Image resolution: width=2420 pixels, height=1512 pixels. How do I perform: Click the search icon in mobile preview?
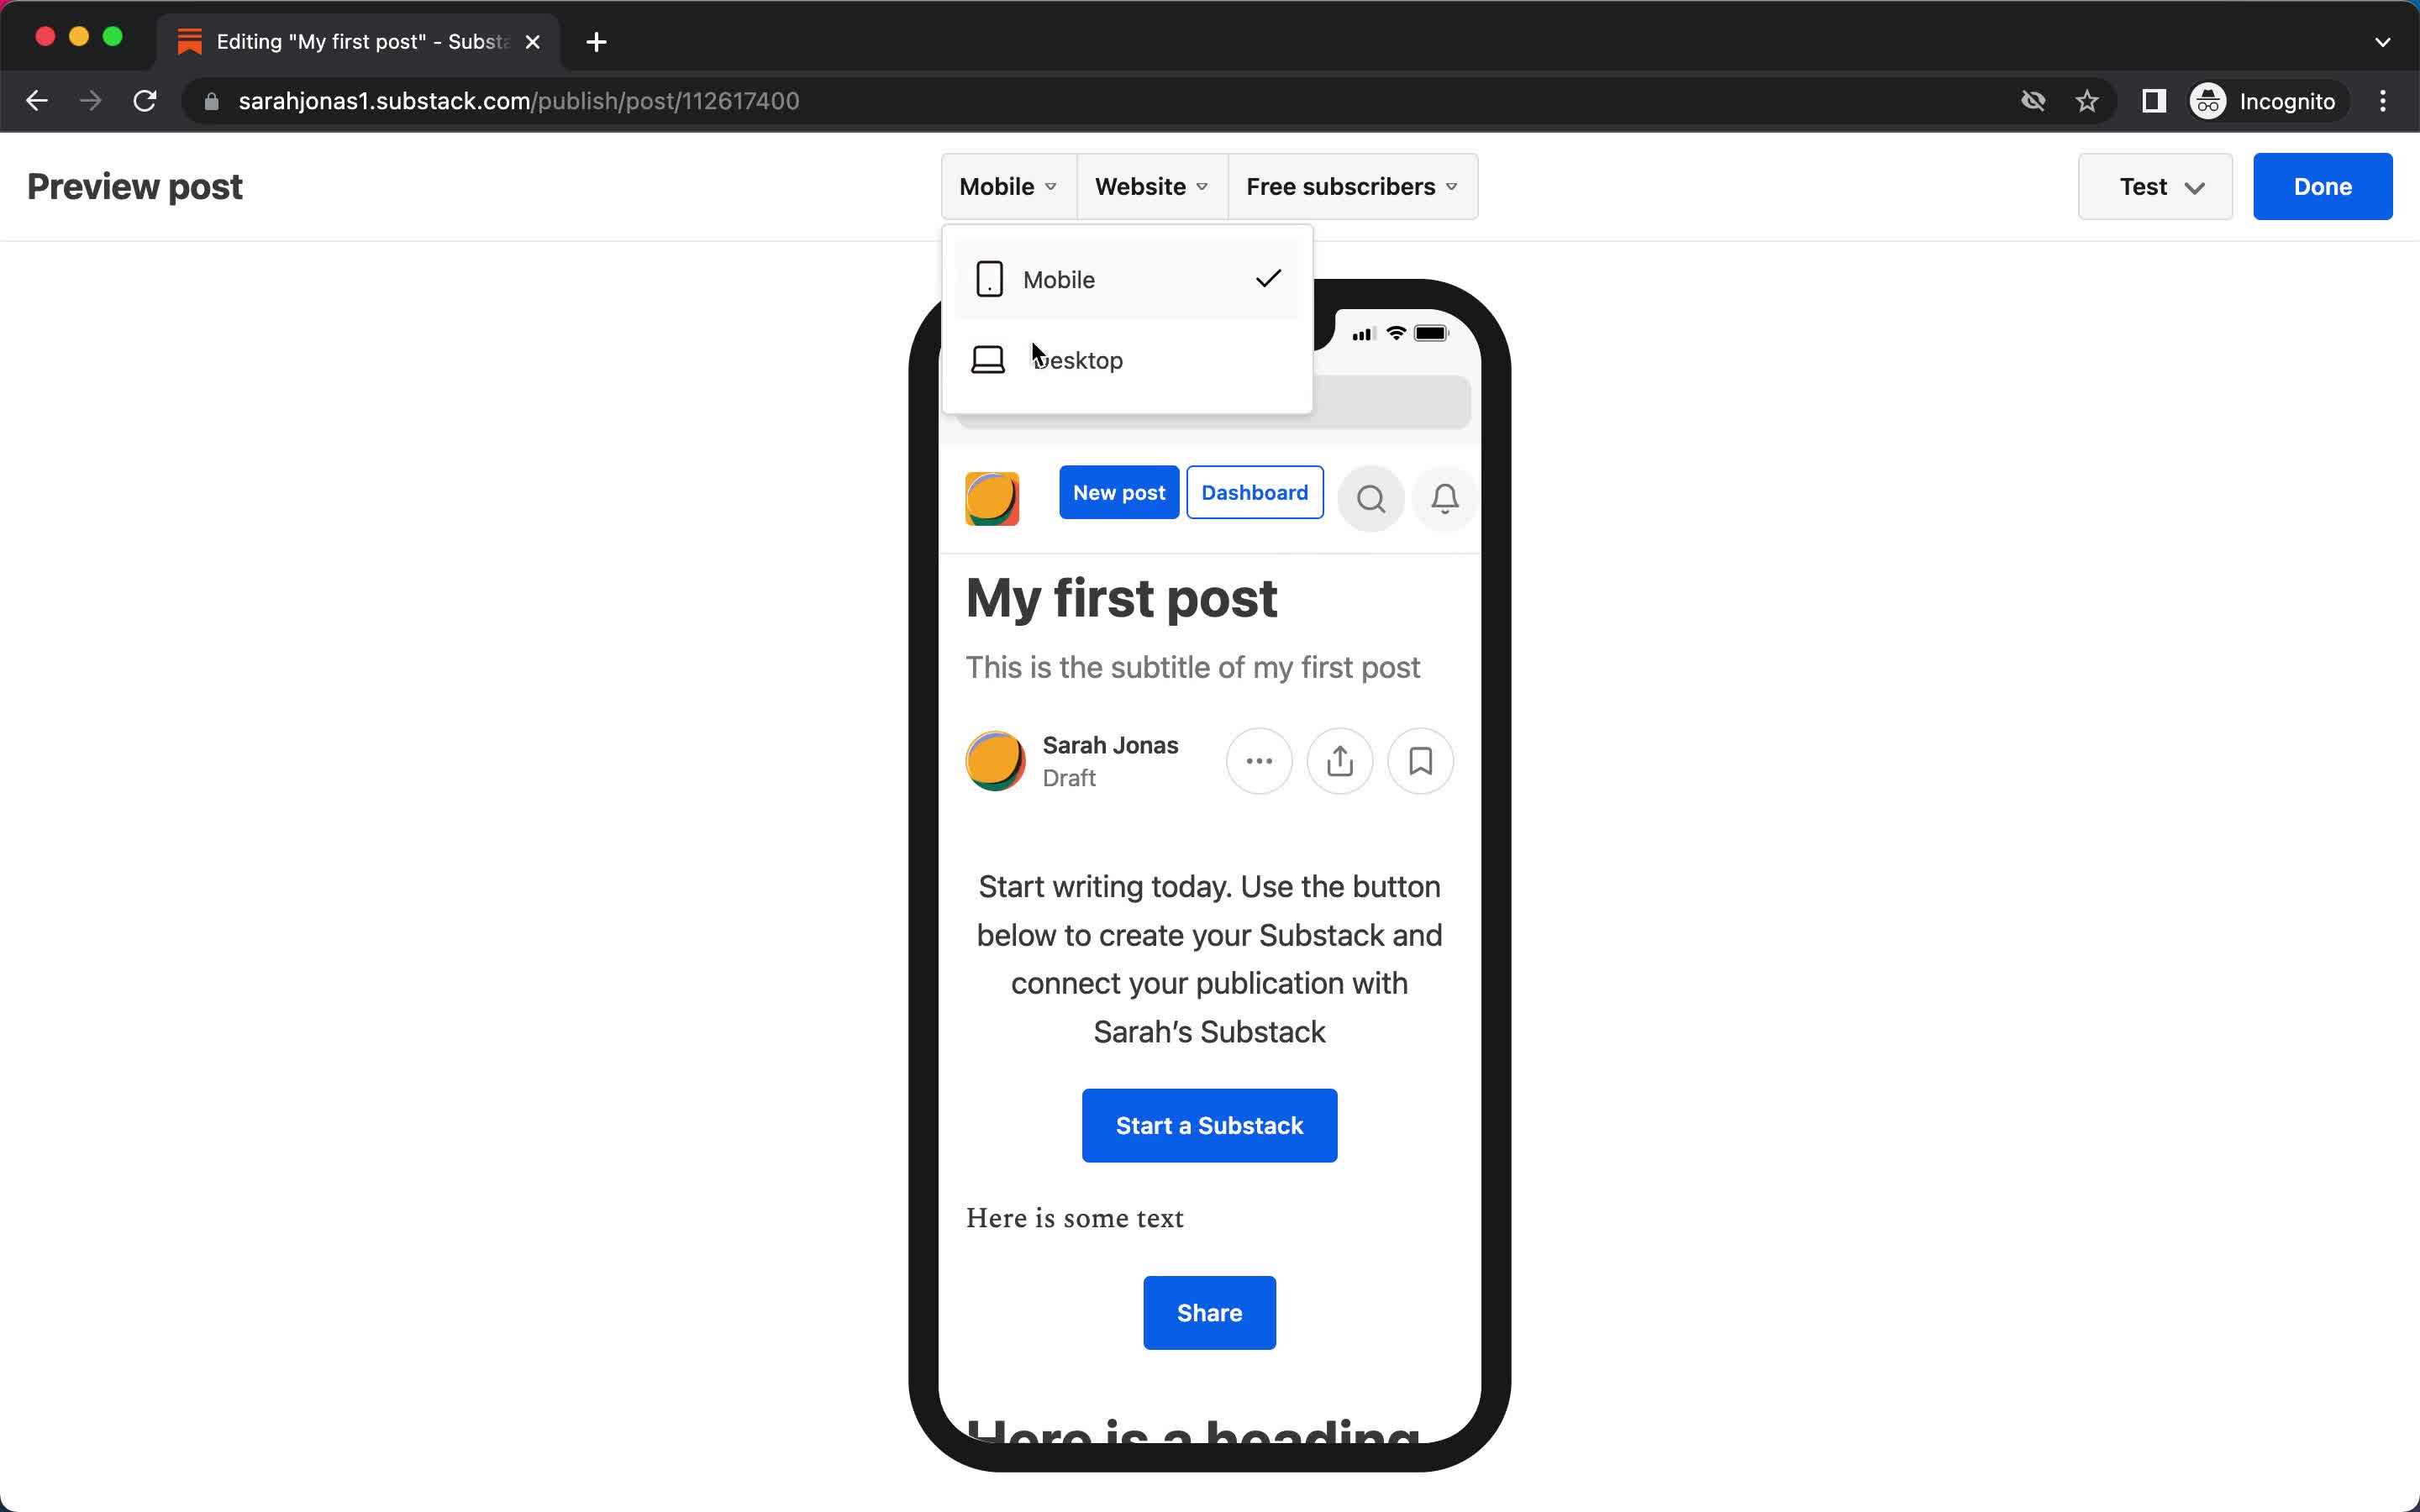1370,498
